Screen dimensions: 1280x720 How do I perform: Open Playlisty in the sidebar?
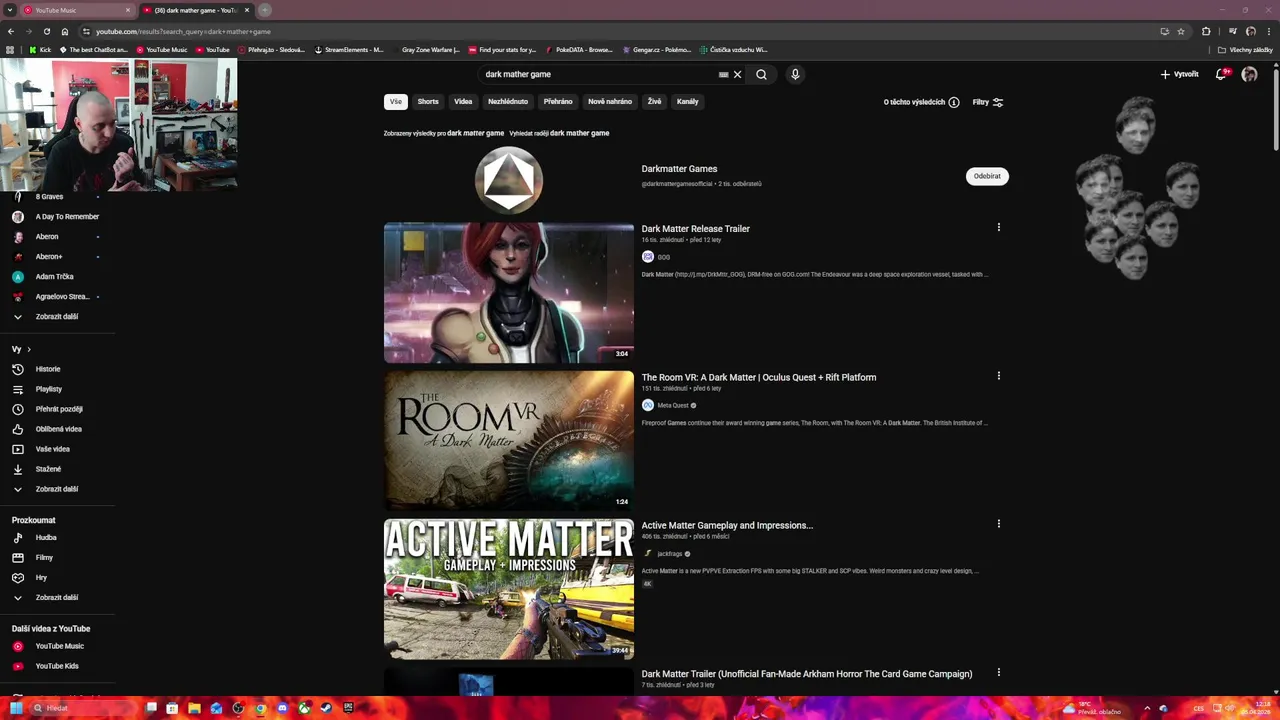tap(48, 389)
